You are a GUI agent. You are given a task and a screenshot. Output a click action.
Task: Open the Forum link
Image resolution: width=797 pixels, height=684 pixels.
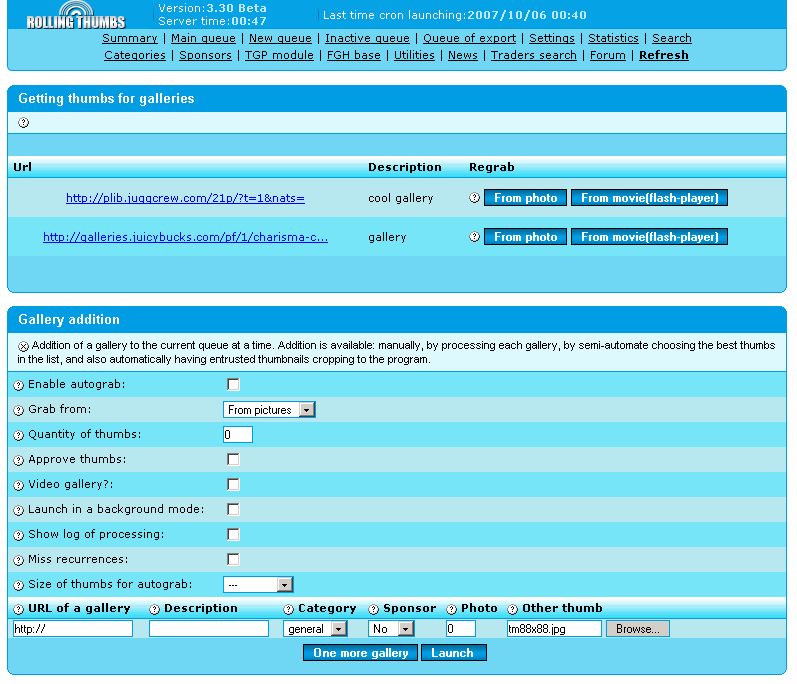click(x=607, y=55)
